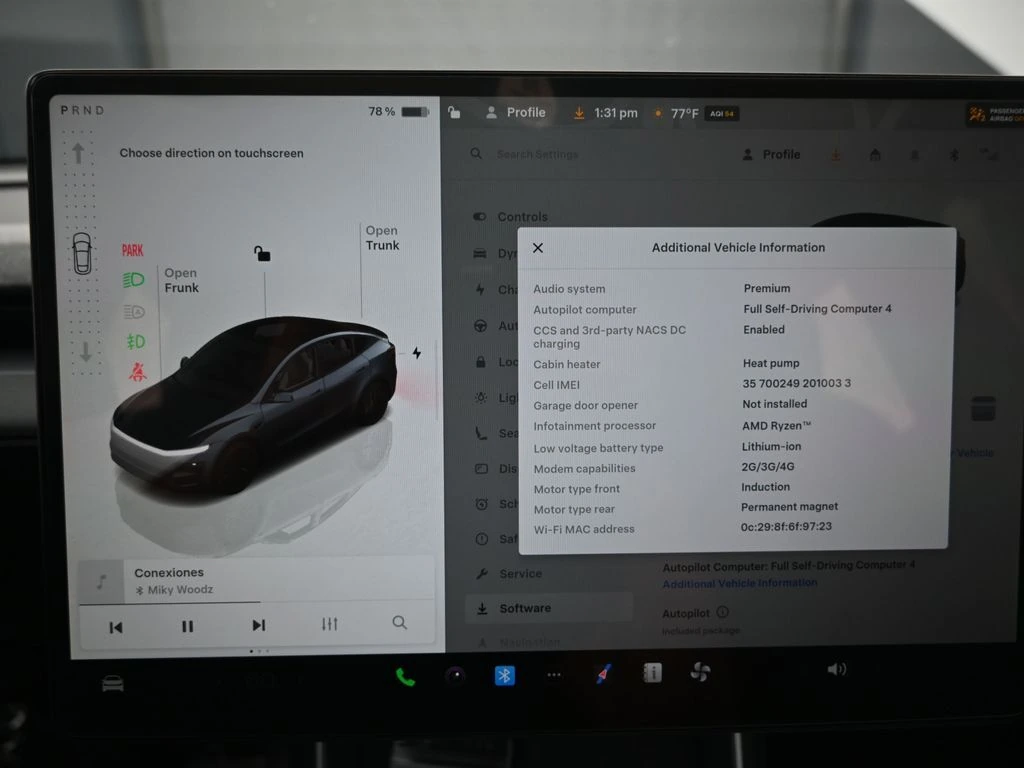Tap Open Trunk button
Viewport: 1024px width, 768px height.
[382, 238]
